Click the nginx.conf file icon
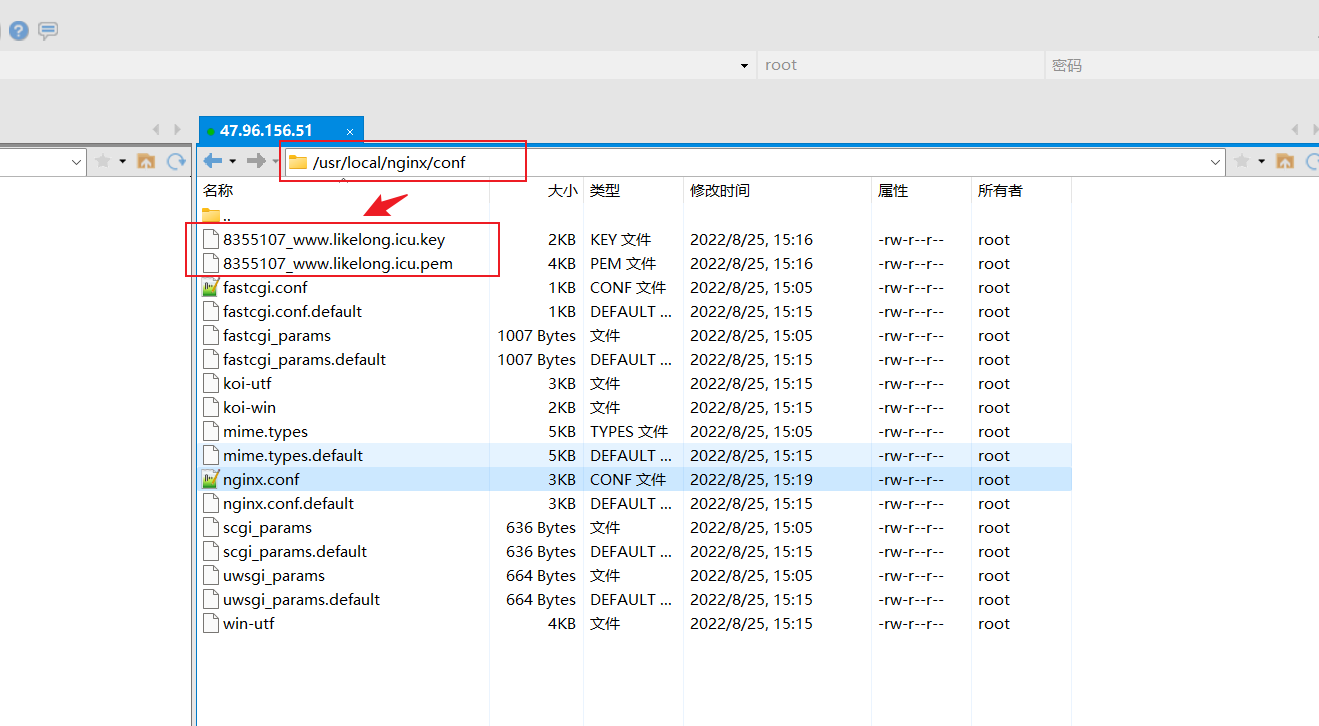The height and width of the screenshot is (726, 1319). [x=210, y=479]
